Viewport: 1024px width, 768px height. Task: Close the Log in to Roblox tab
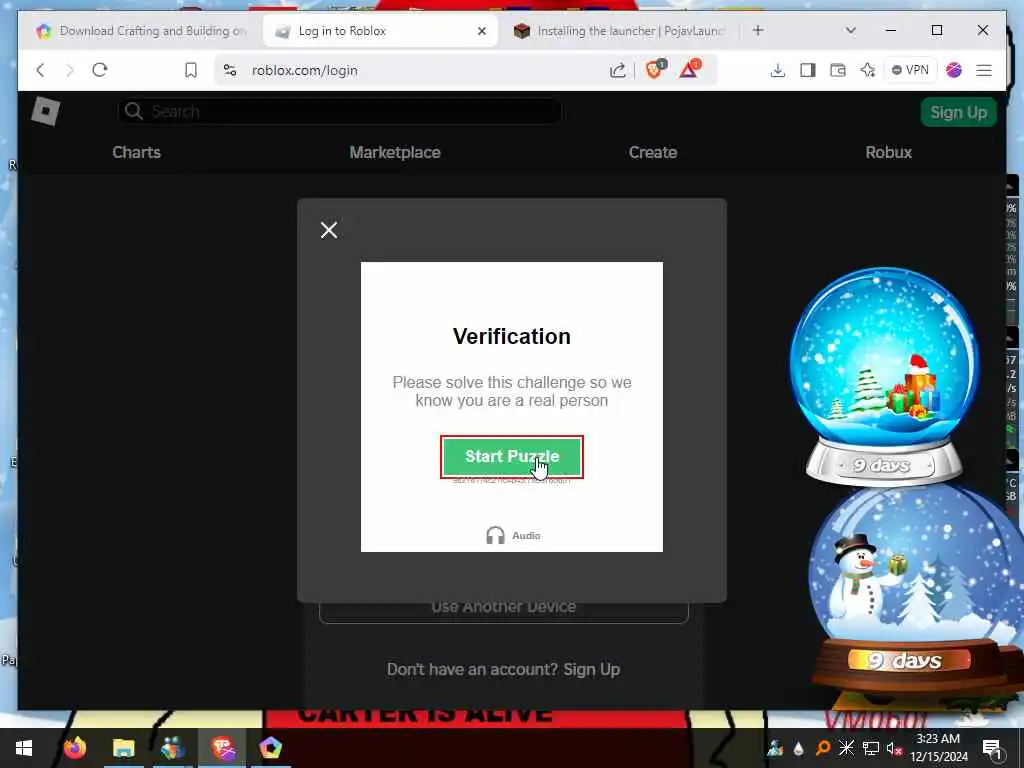point(482,31)
